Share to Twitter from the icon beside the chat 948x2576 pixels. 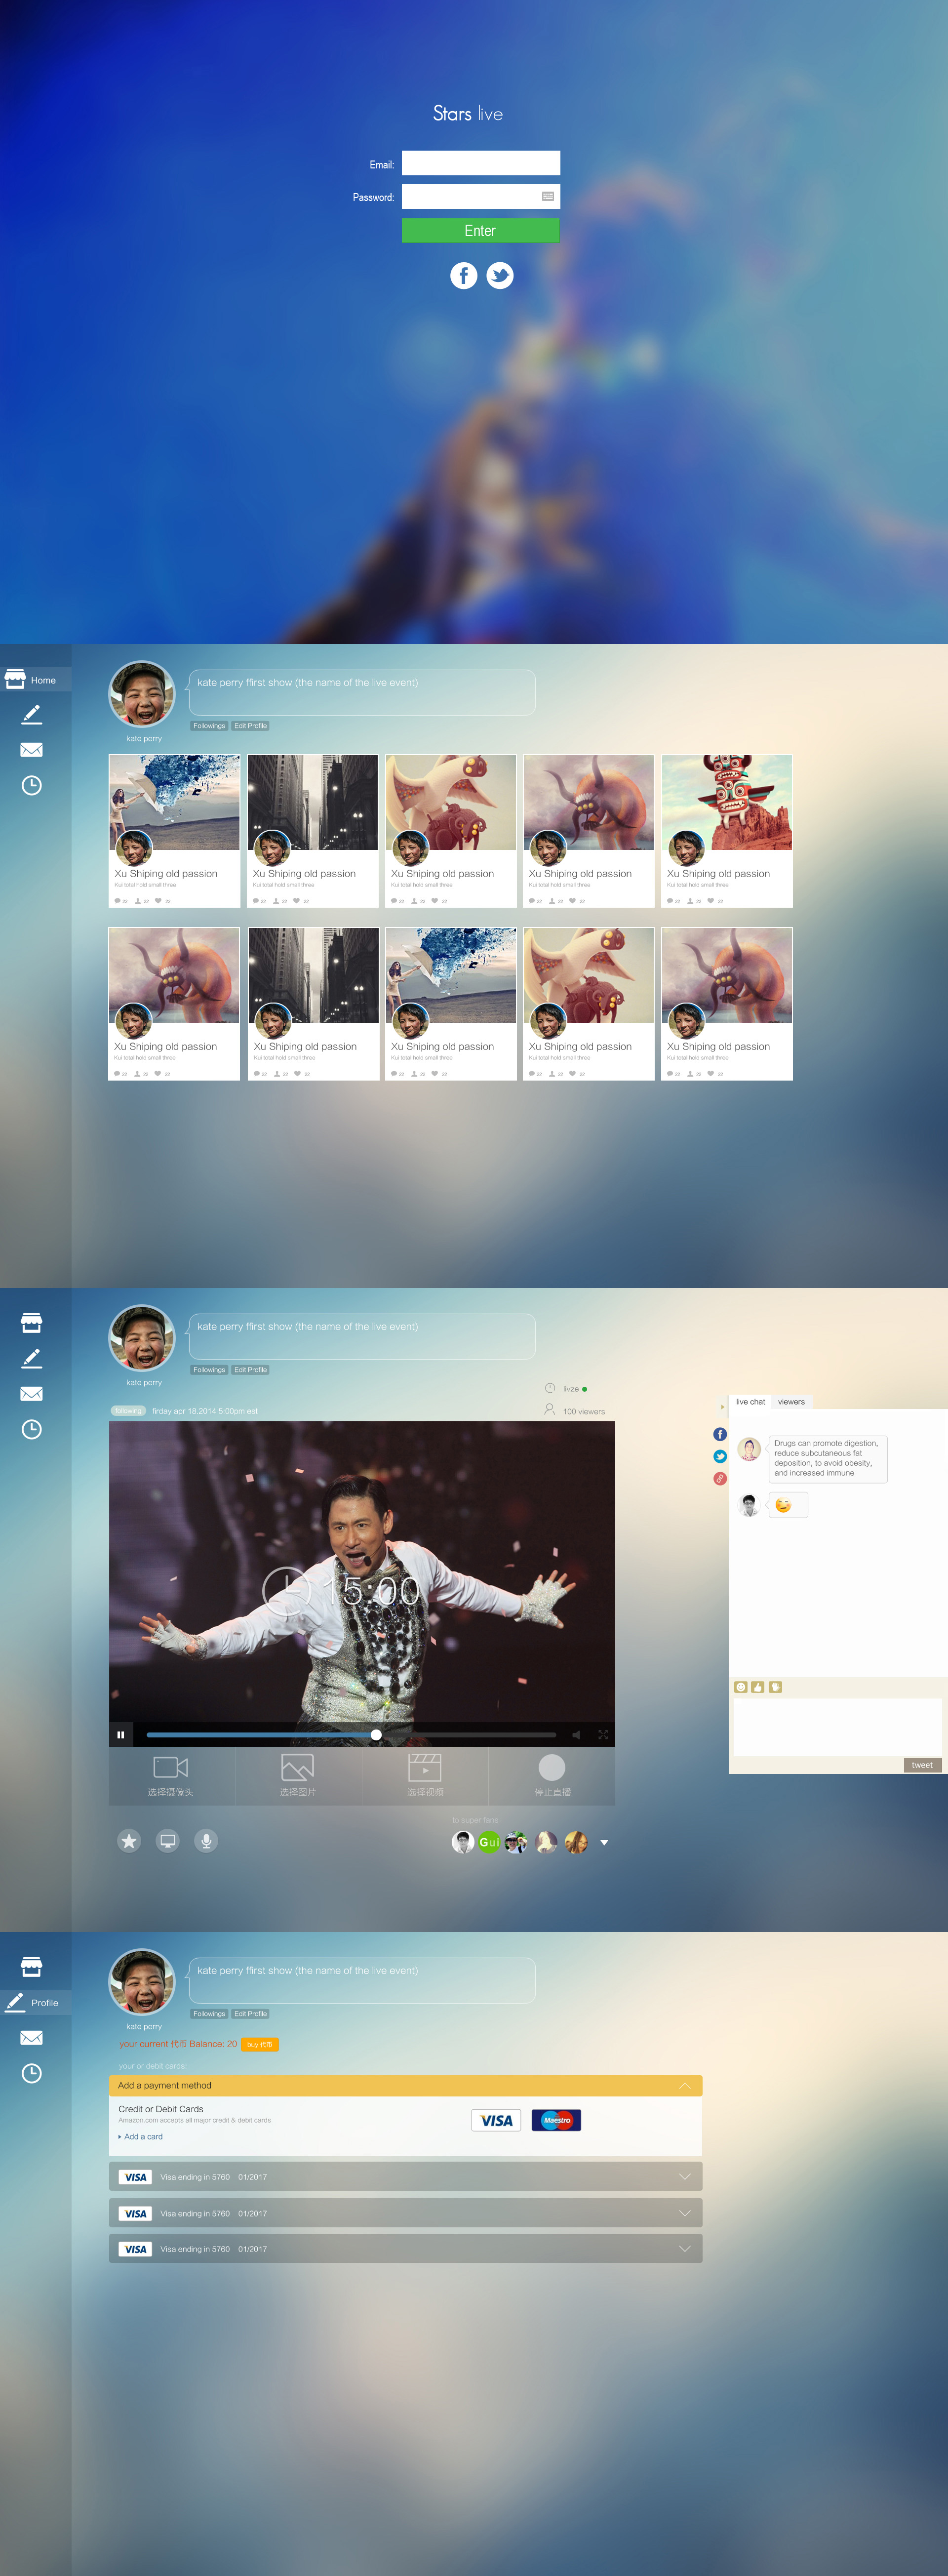pos(720,1456)
